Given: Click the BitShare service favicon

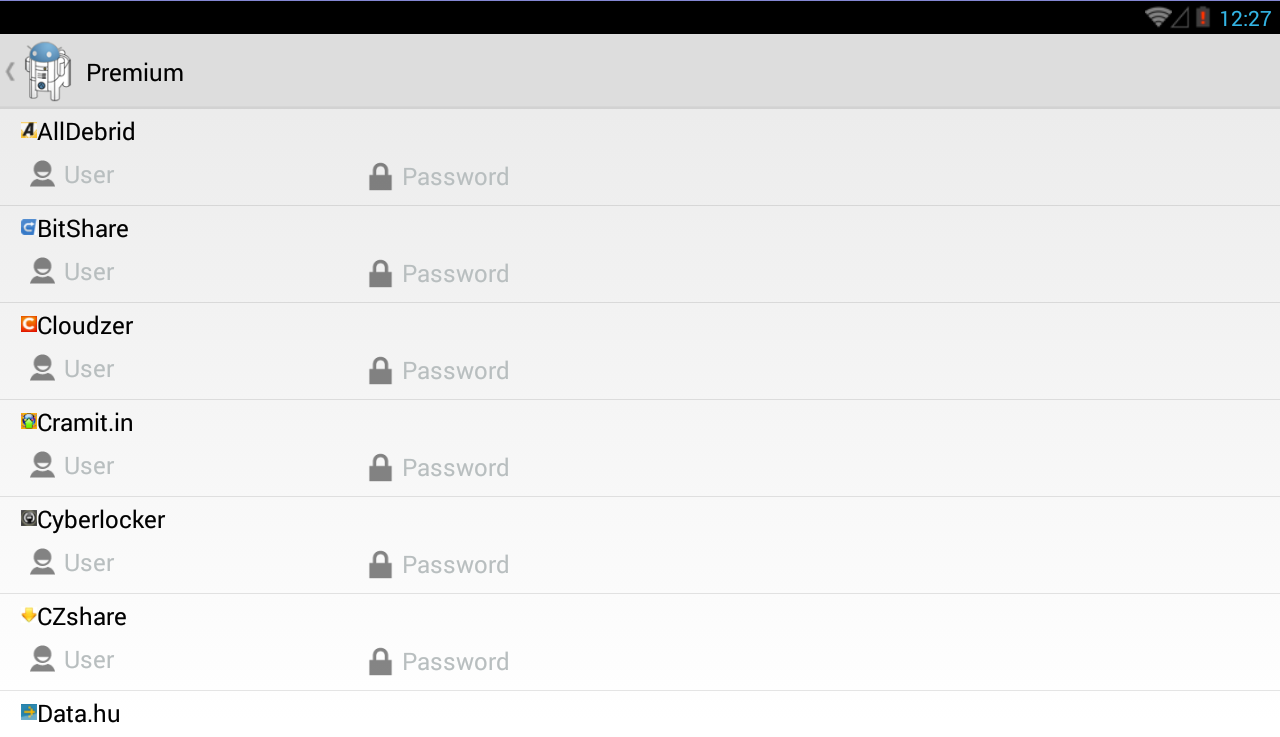Looking at the screenshot, I should 27,227.
